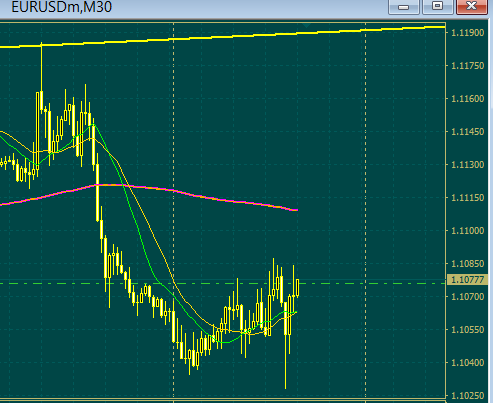Screen dimensions: 493x403
Task: Click the 1.11150 price scale label
Action: [x=467, y=198]
